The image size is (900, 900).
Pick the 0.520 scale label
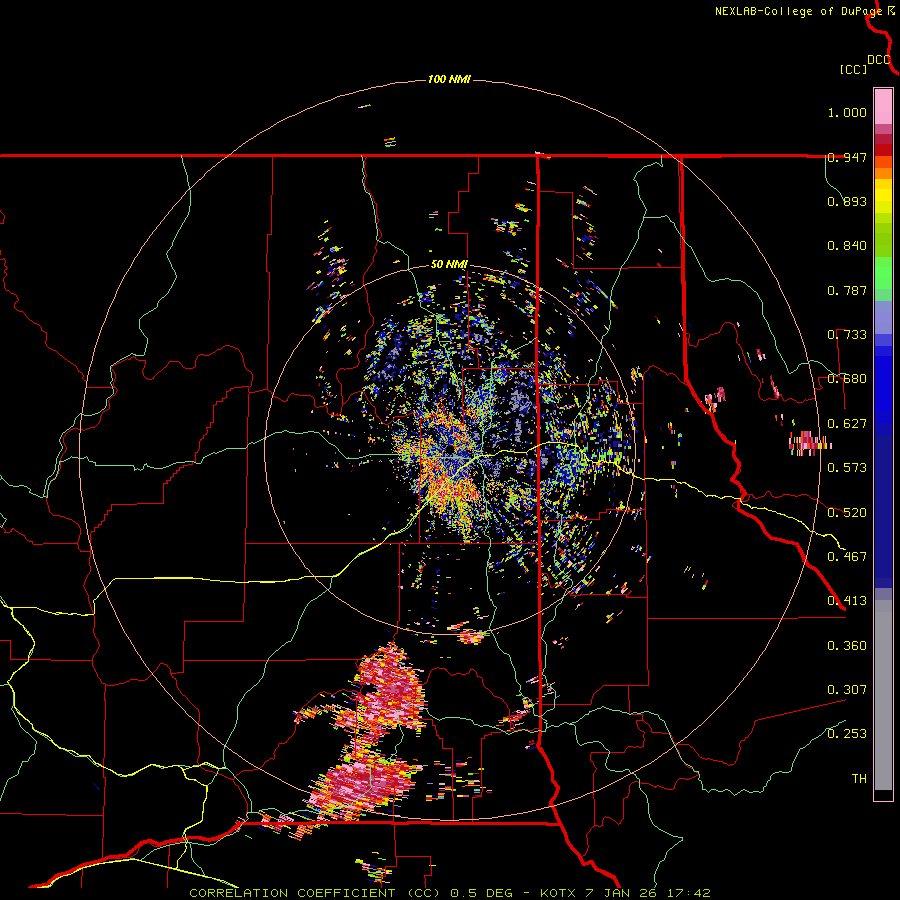(x=847, y=513)
